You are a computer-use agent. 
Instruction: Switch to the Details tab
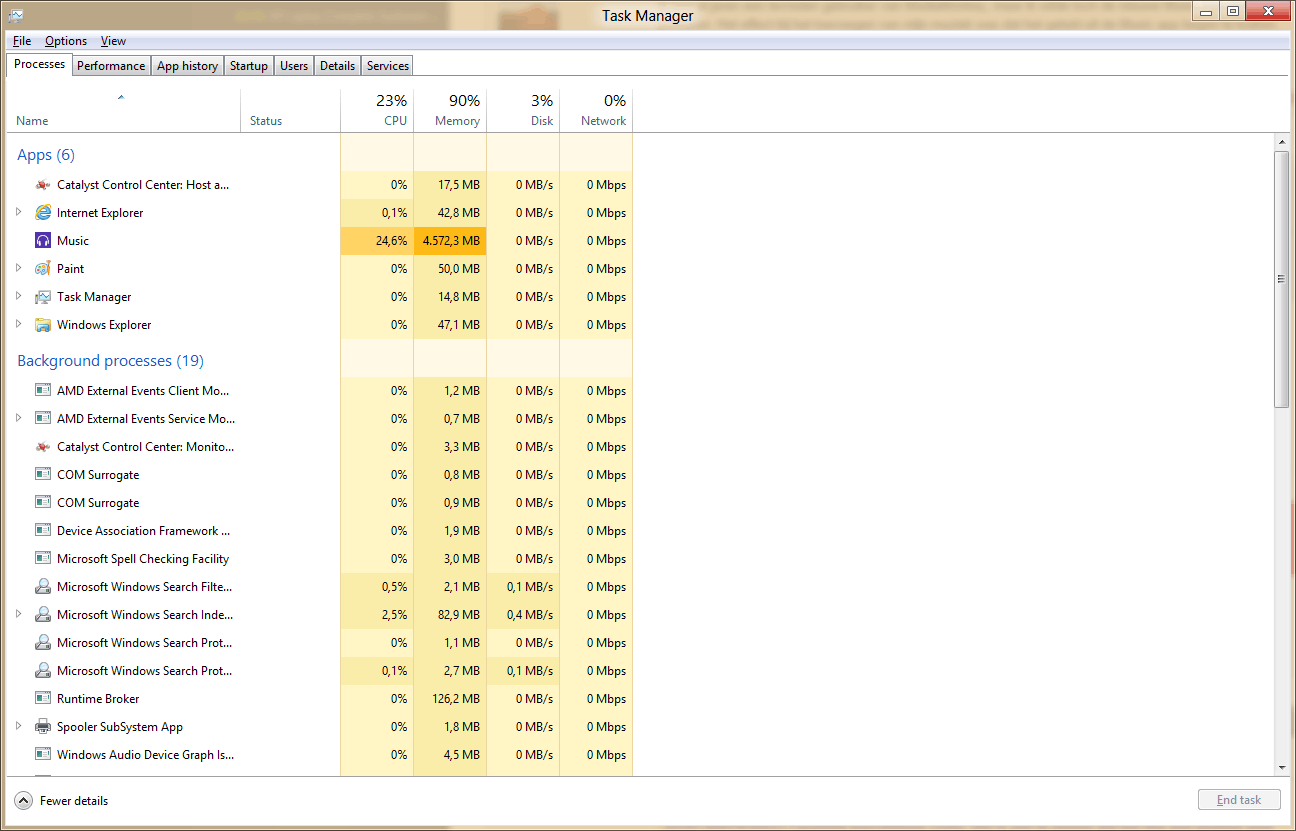click(337, 66)
